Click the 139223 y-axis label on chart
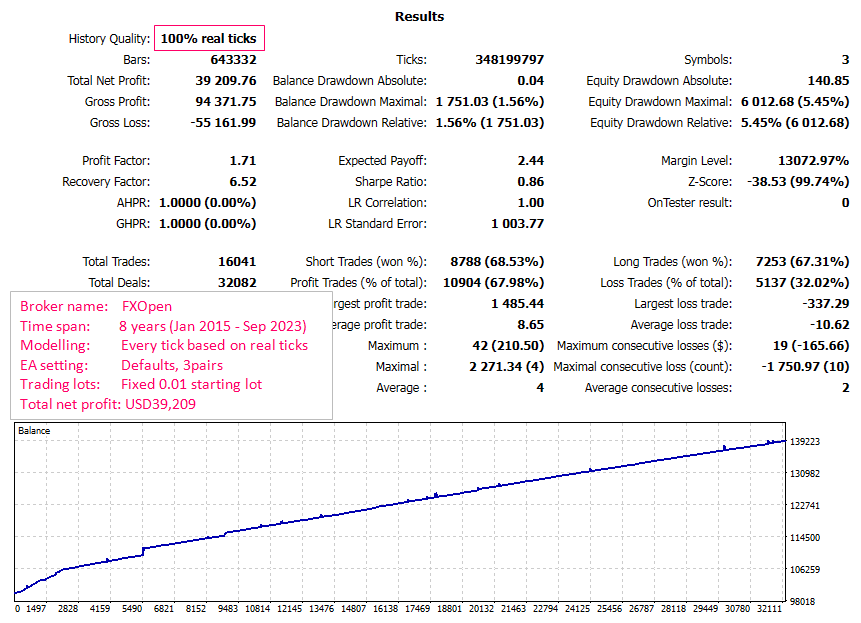This screenshot has width=861, height=623. 804,441
